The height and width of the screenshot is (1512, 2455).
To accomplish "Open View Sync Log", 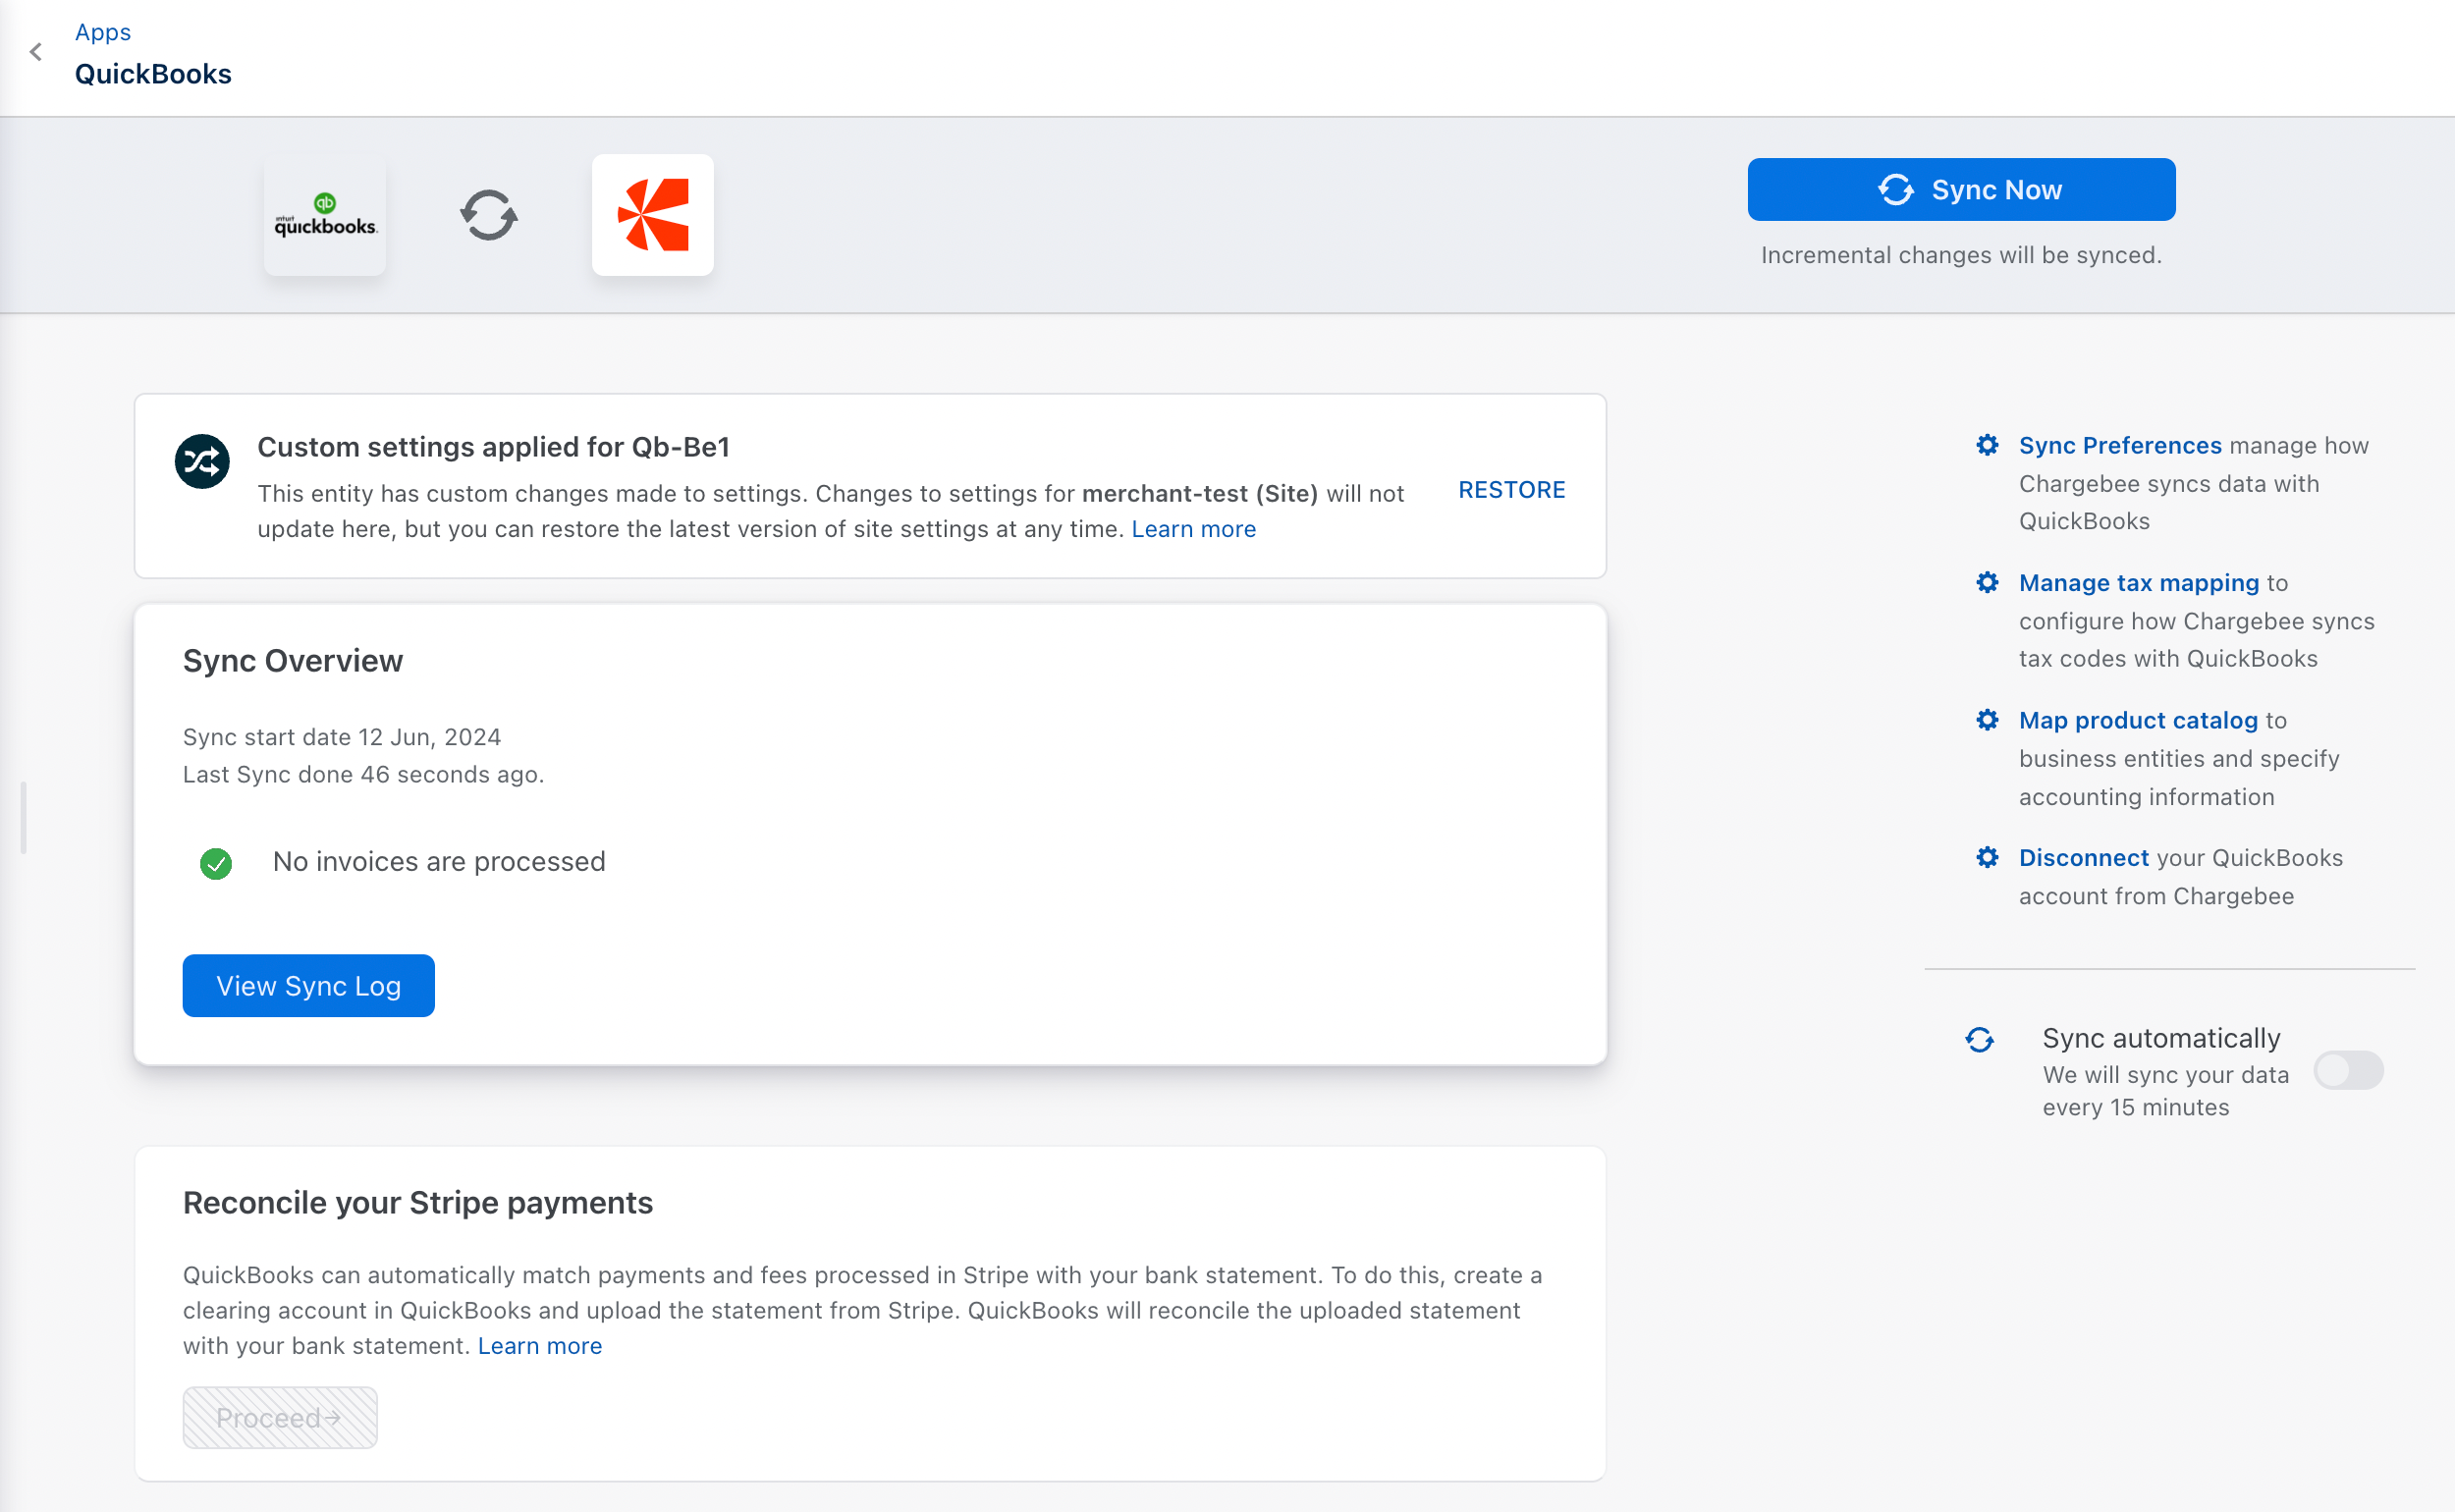I will 308,986.
